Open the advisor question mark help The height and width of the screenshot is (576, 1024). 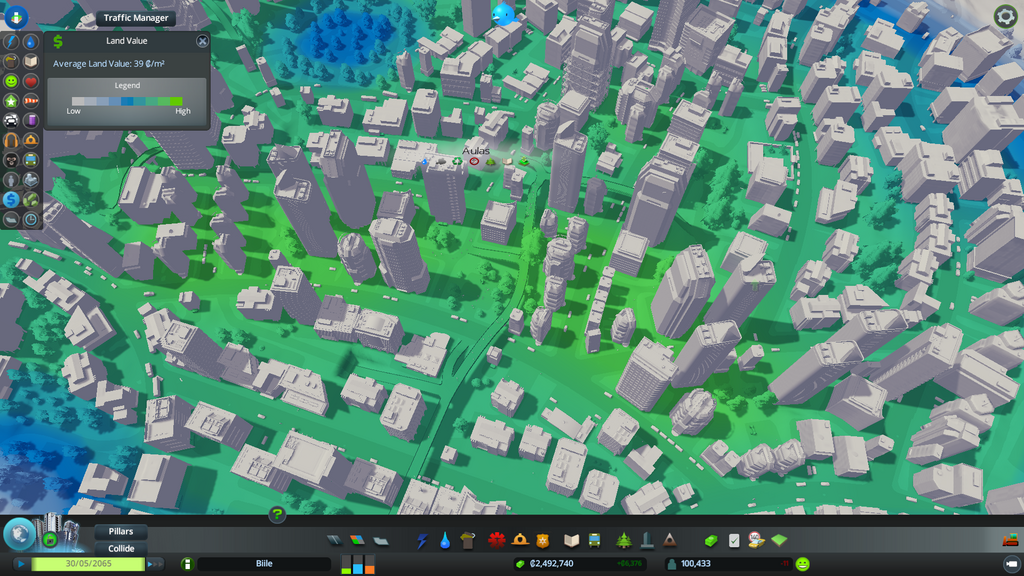277,515
